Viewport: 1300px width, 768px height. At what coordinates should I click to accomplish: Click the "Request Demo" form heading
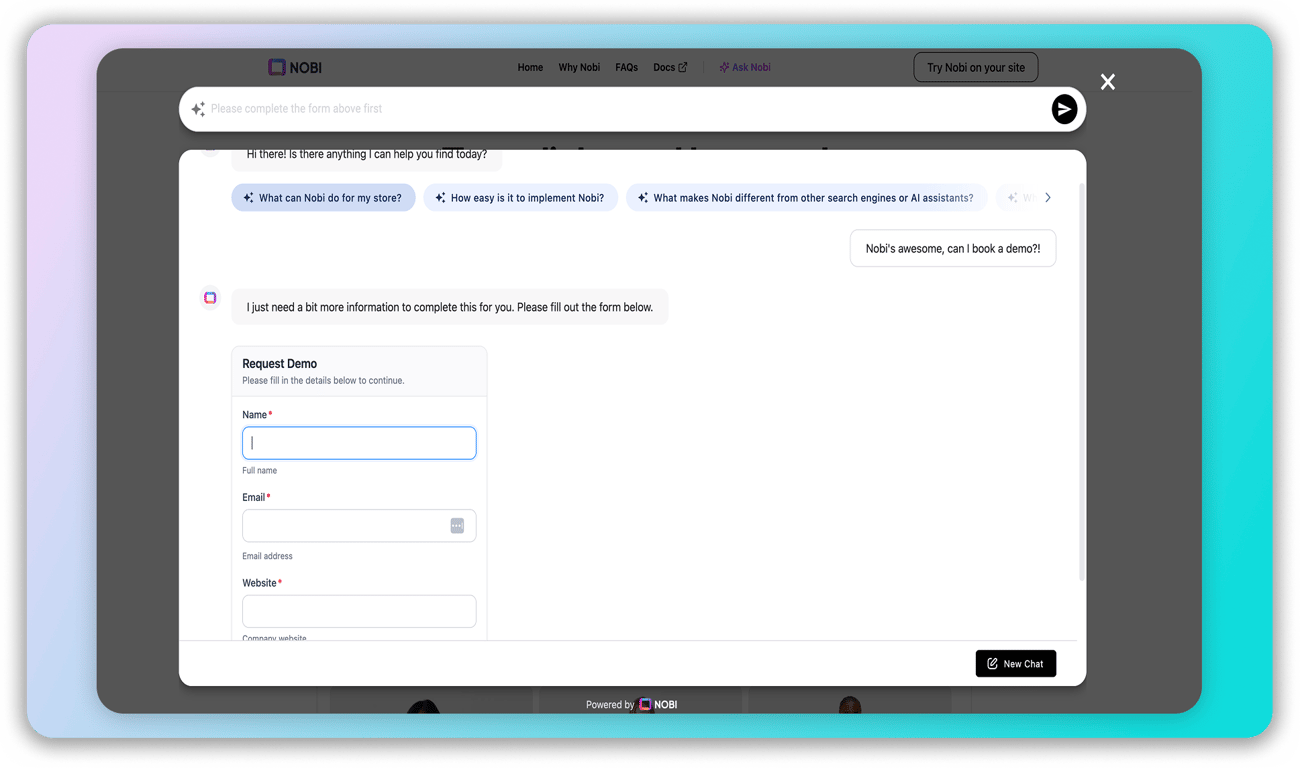click(x=280, y=364)
